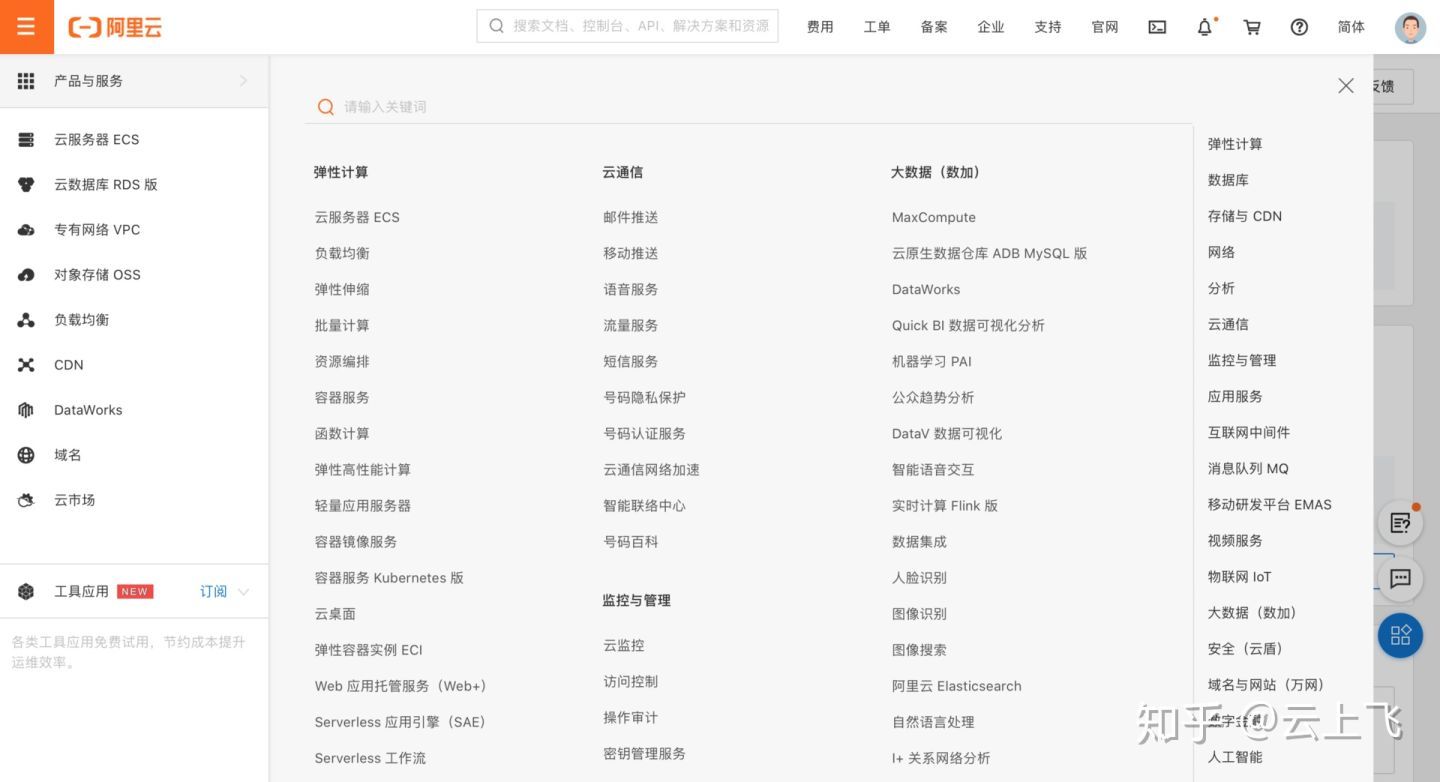Image resolution: width=1440 pixels, height=782 pixels.
Task: Open 机器学习 PAI
Action: point(932,361)
